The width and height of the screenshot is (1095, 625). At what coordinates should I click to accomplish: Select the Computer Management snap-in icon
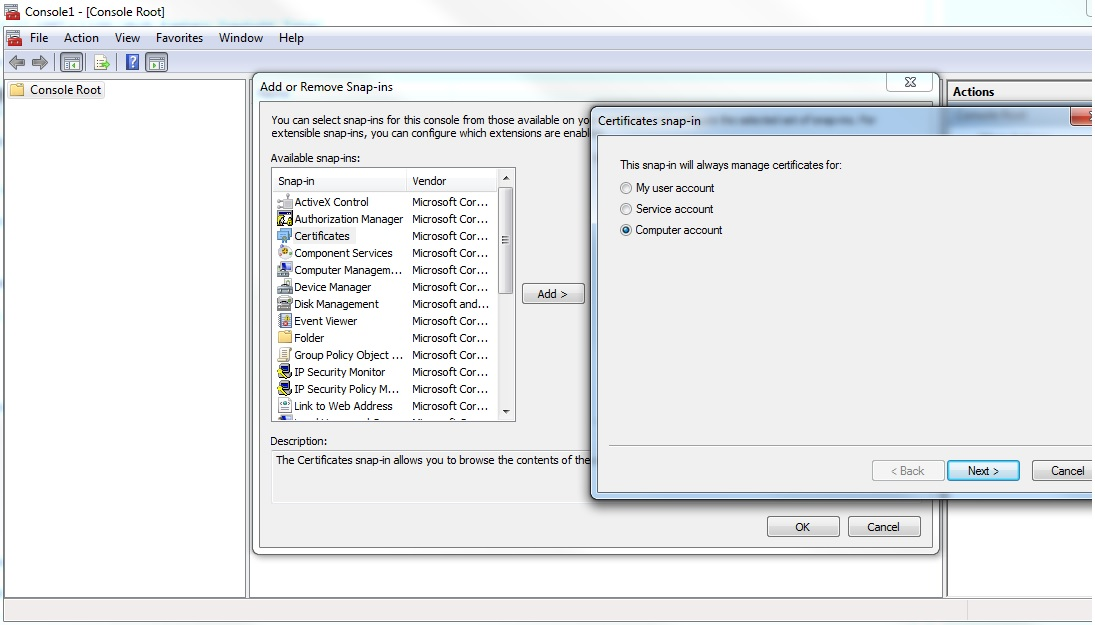(x=284, y=270)
